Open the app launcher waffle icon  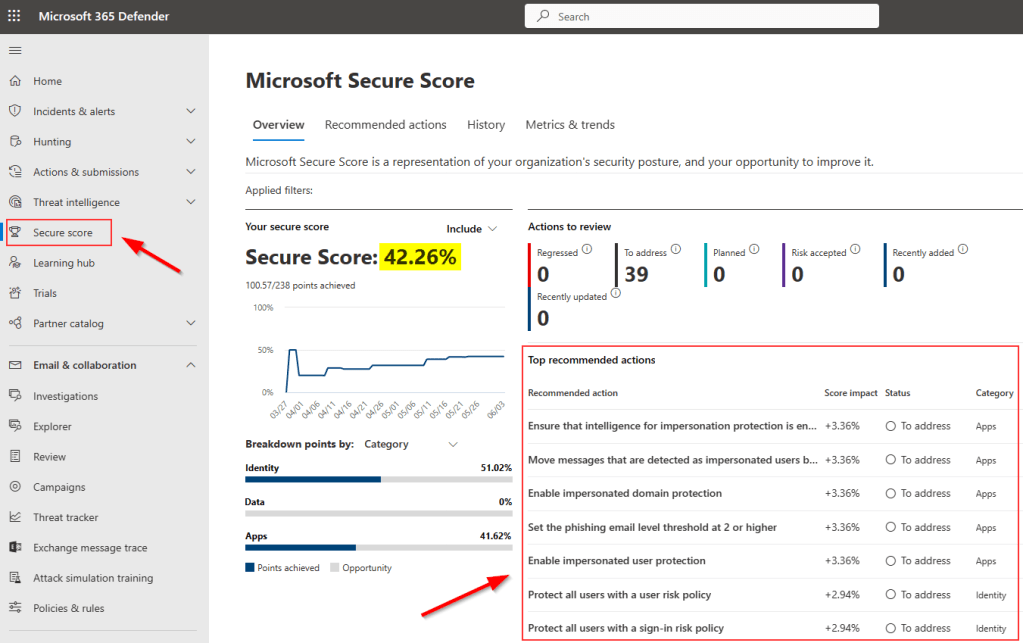coord(14,16)
